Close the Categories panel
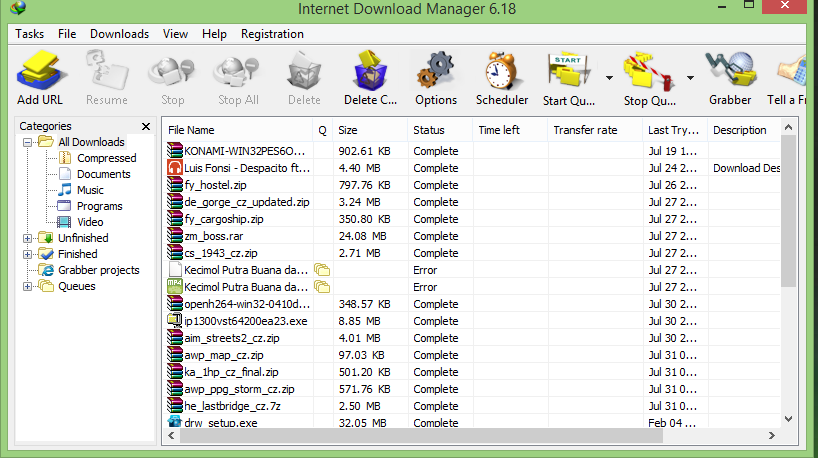Image resolution: width=818 pixels, height=458 pixels. pyautogui.click(x=146, y=126)
